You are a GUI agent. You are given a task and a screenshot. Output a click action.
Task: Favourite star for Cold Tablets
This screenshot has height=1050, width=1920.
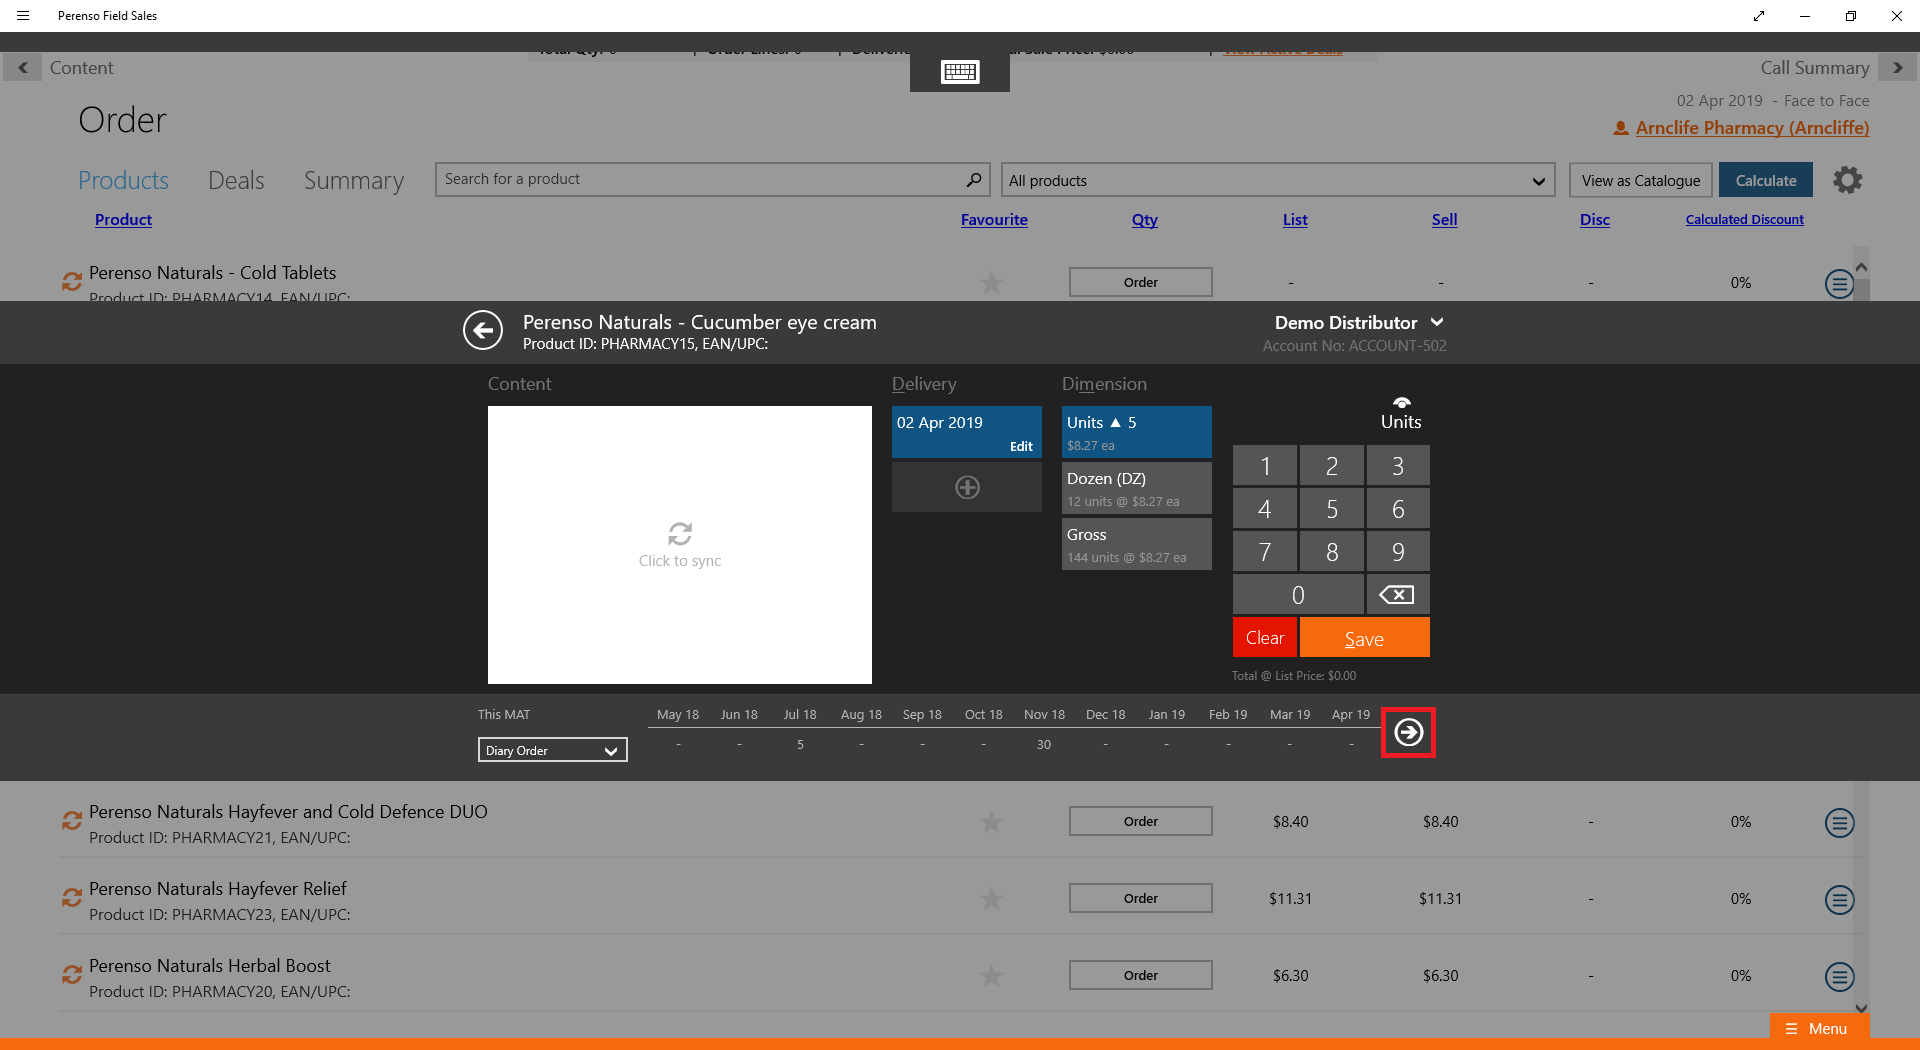[x=991, y=283]
